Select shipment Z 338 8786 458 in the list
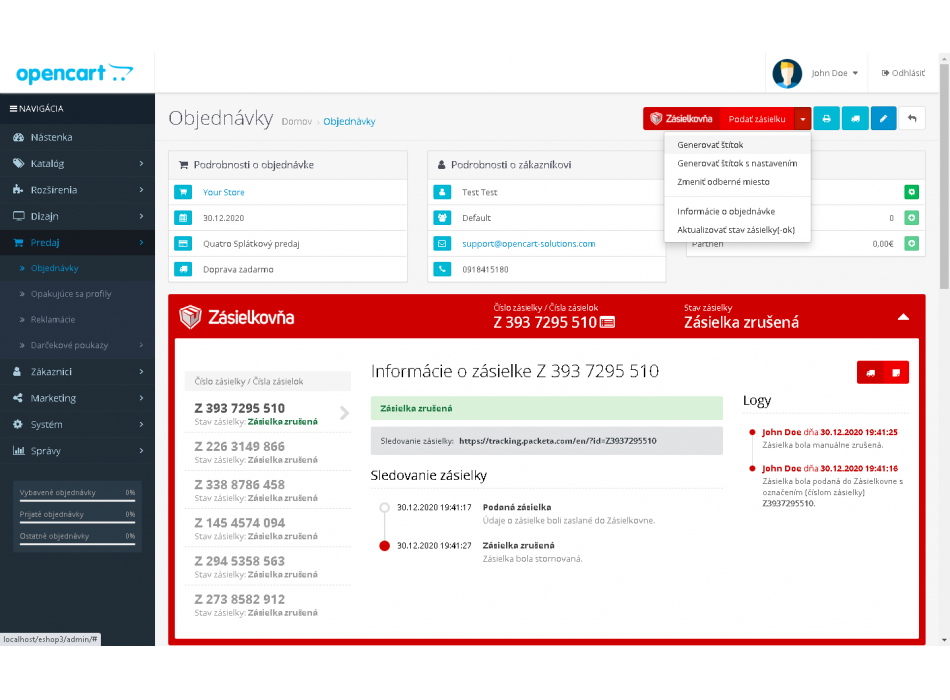Viewport: 950px width, 700px height. coord(268,490)
